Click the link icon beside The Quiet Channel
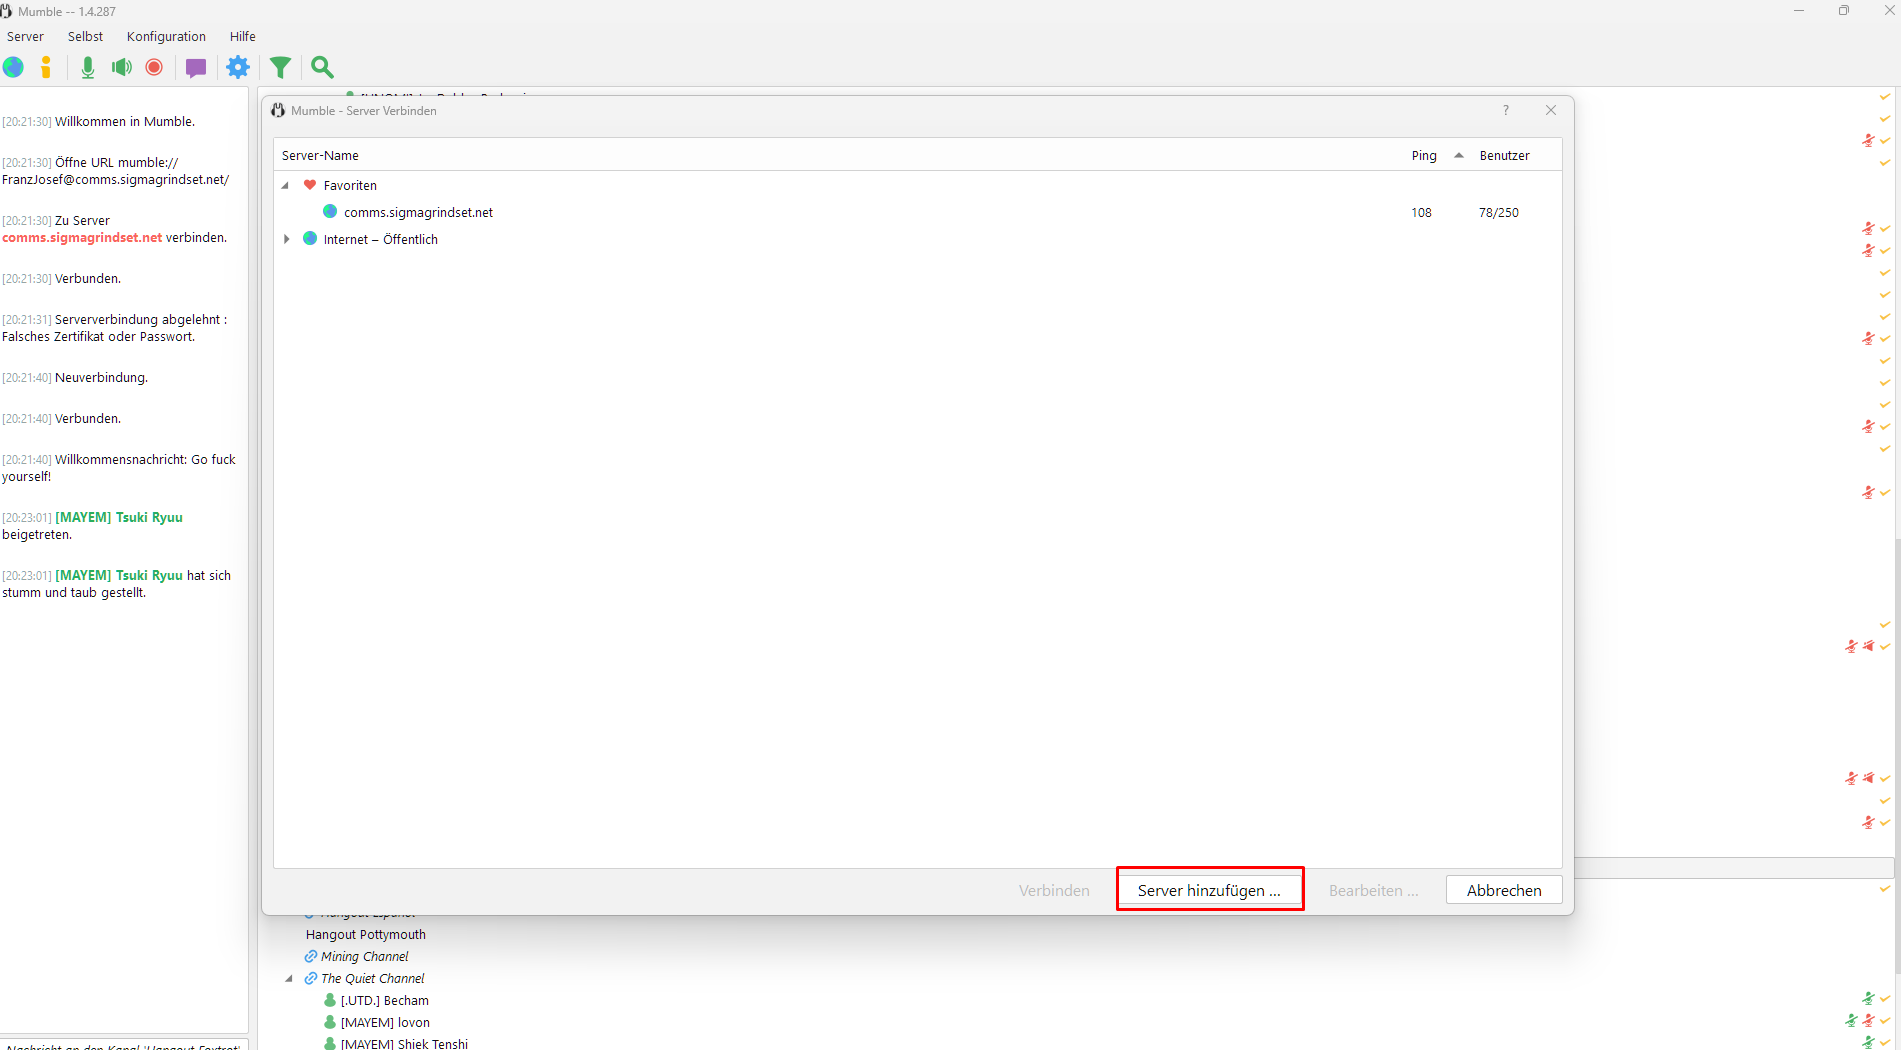Viewport: 1901px width, 1050px height. coord(311,978)
